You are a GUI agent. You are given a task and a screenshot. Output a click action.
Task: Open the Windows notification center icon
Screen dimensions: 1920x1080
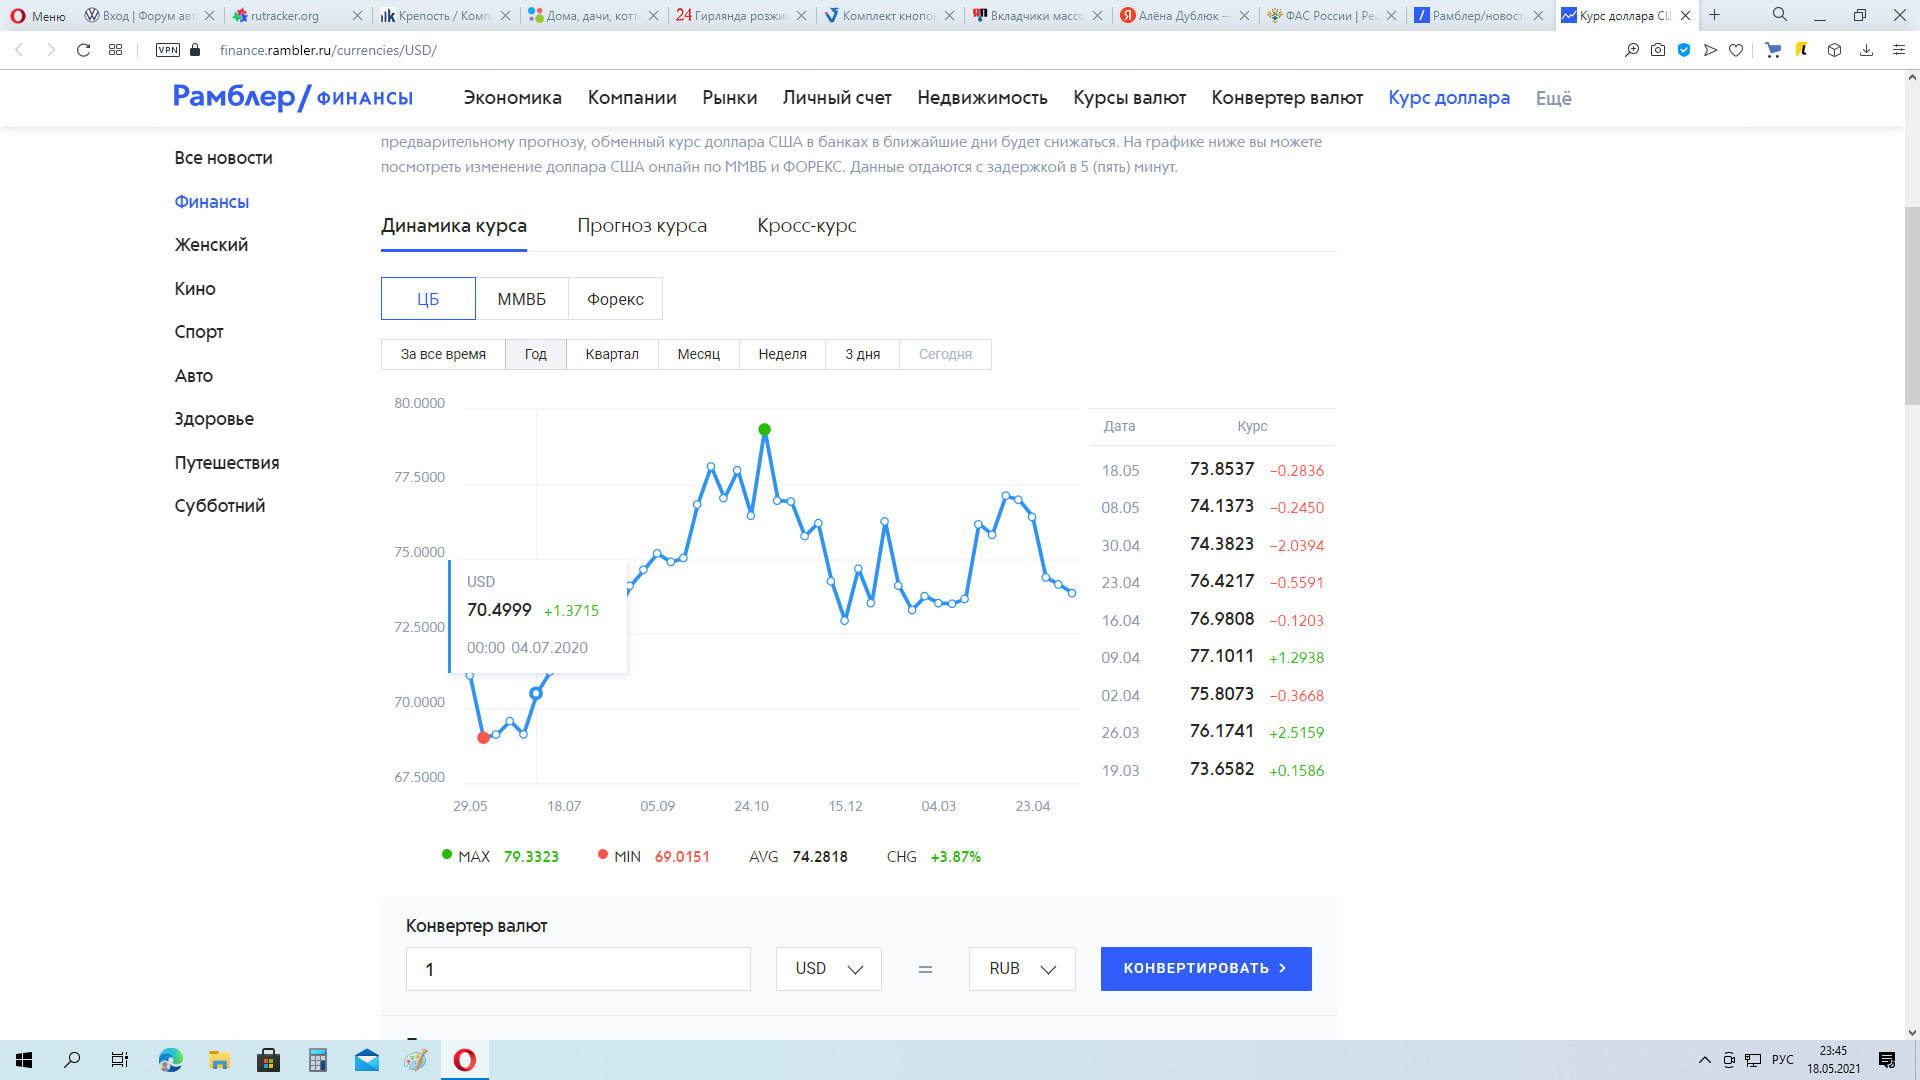[x=1887, y=1060]
